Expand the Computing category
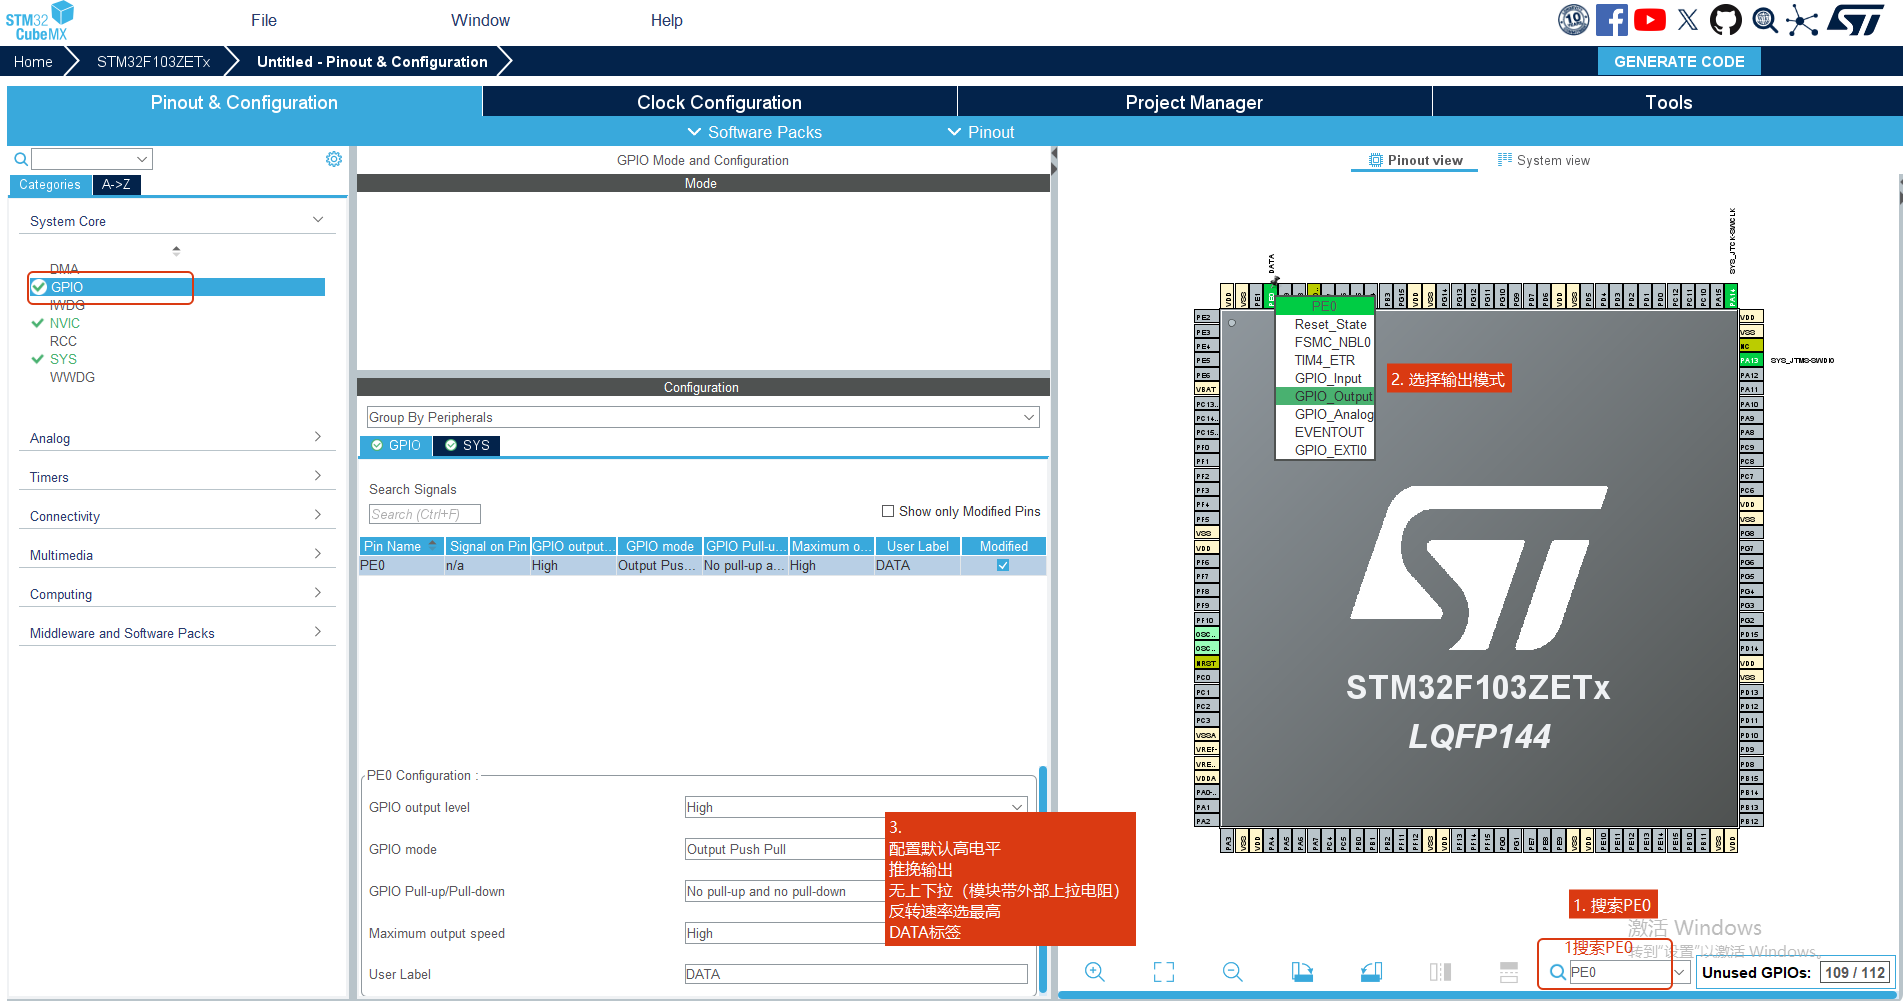Viewport: 1903px width, 1004px height. point(318,593)
